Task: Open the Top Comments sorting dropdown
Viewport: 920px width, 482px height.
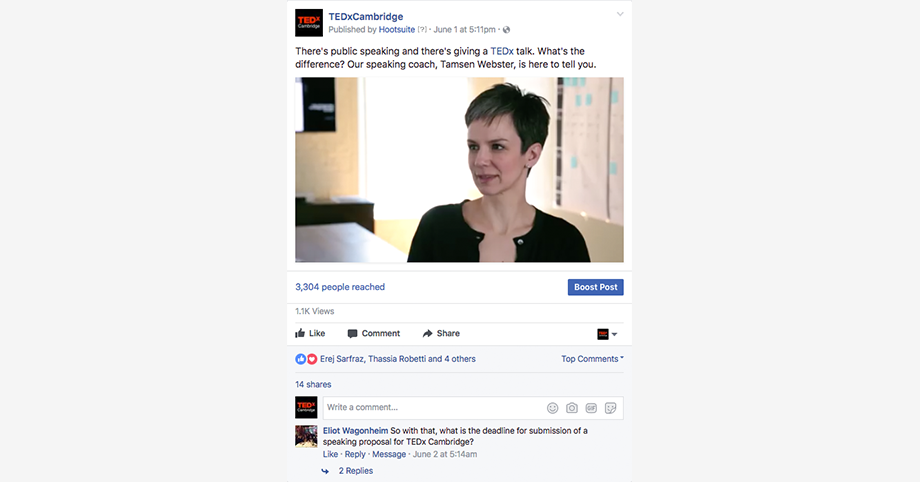Action: click(592, 359)
